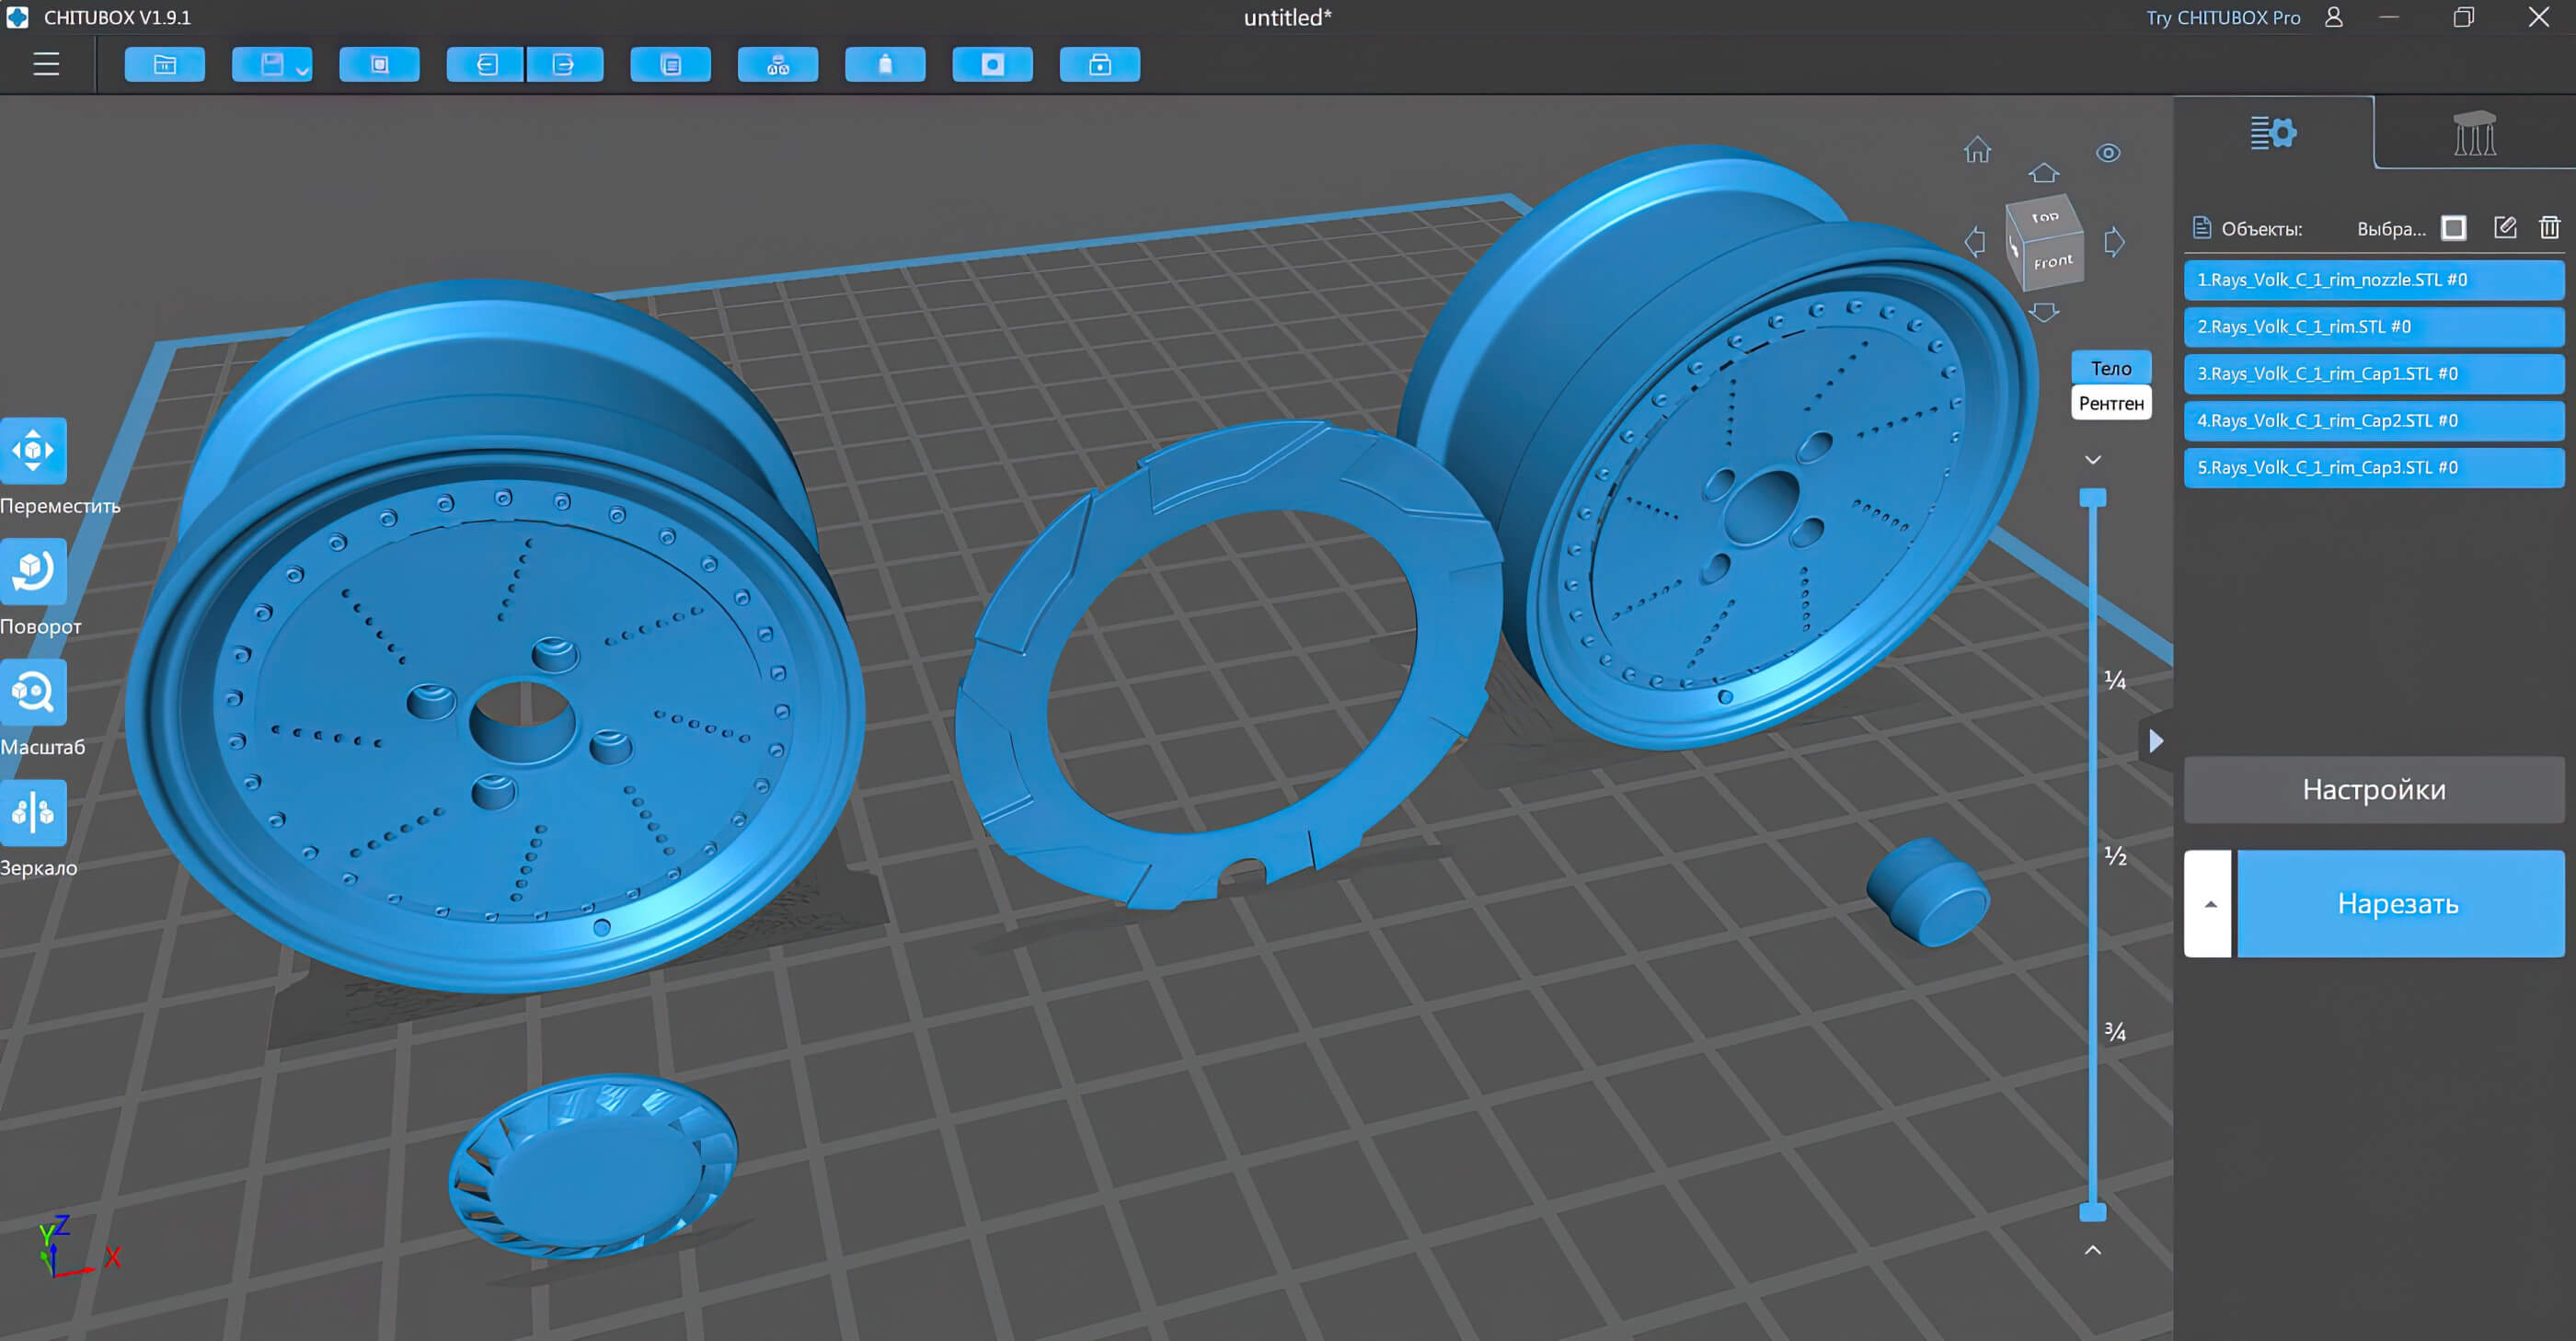This screenshot has height=1341, width=2576.
Task: Reset view with the home icon
Action: (1977, 150)
